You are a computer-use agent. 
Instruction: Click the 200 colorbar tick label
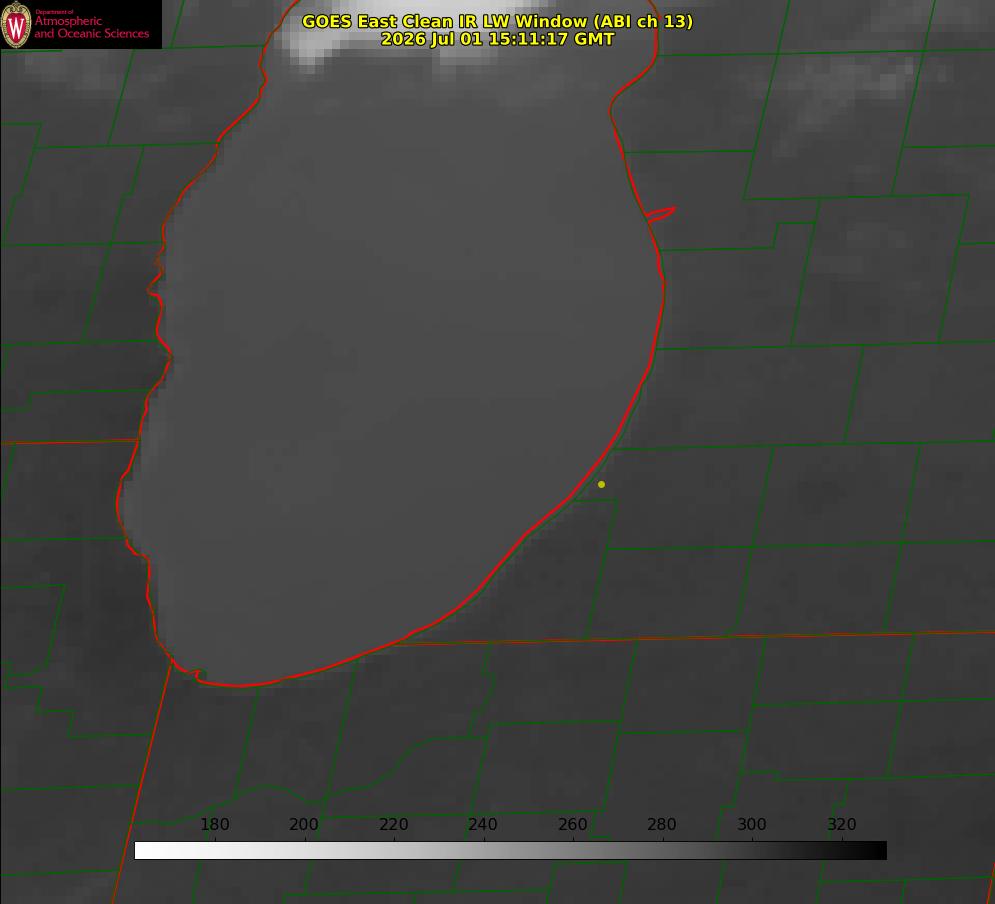point(303,824)
